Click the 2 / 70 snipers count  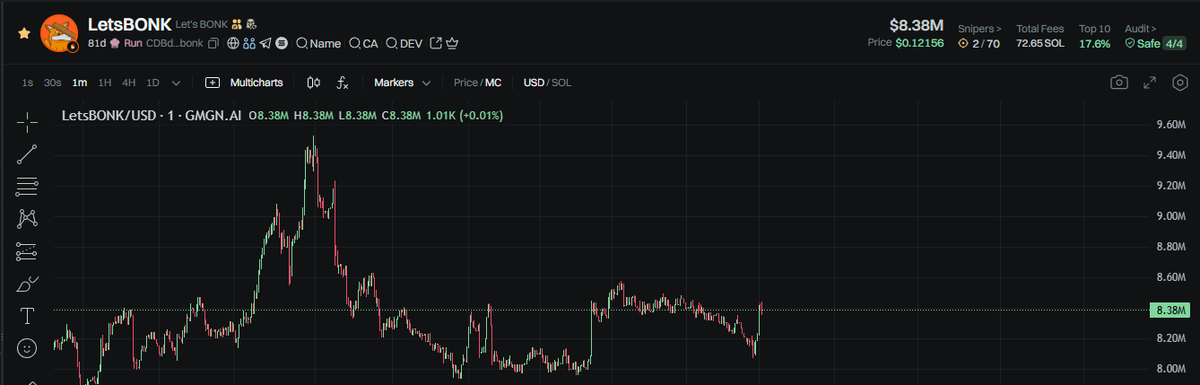[x=985, y=44]
